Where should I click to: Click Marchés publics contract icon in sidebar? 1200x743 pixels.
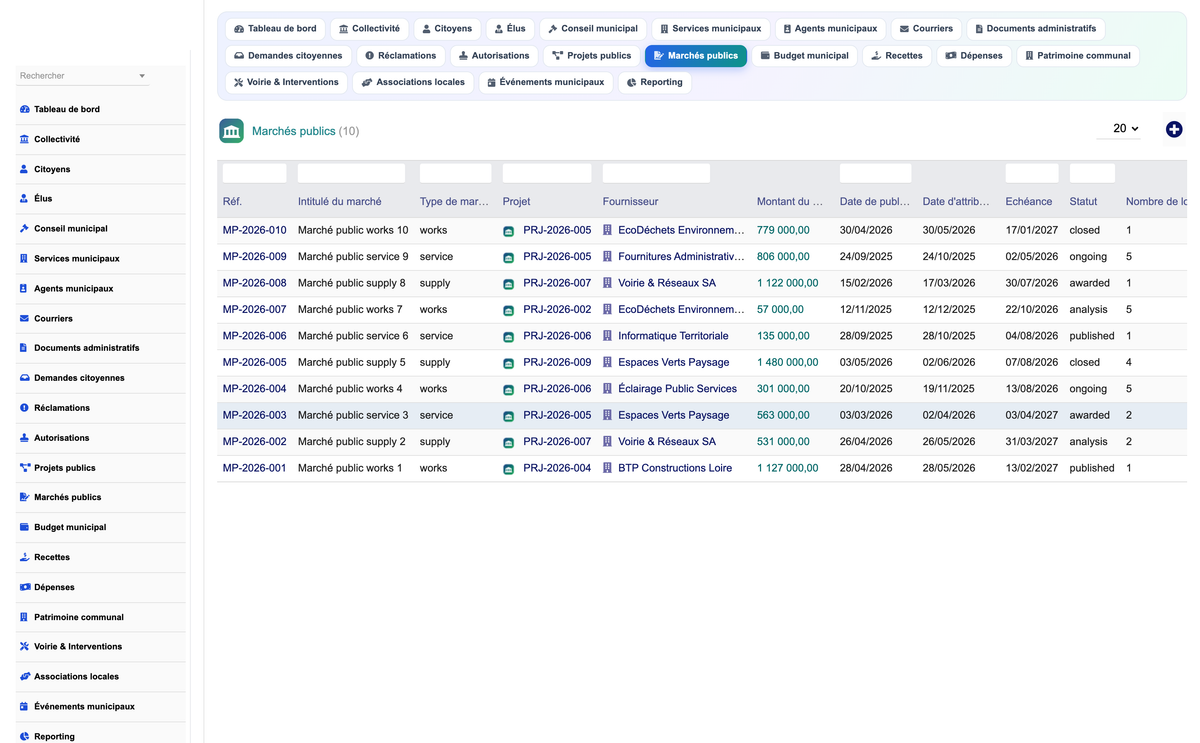25,497
